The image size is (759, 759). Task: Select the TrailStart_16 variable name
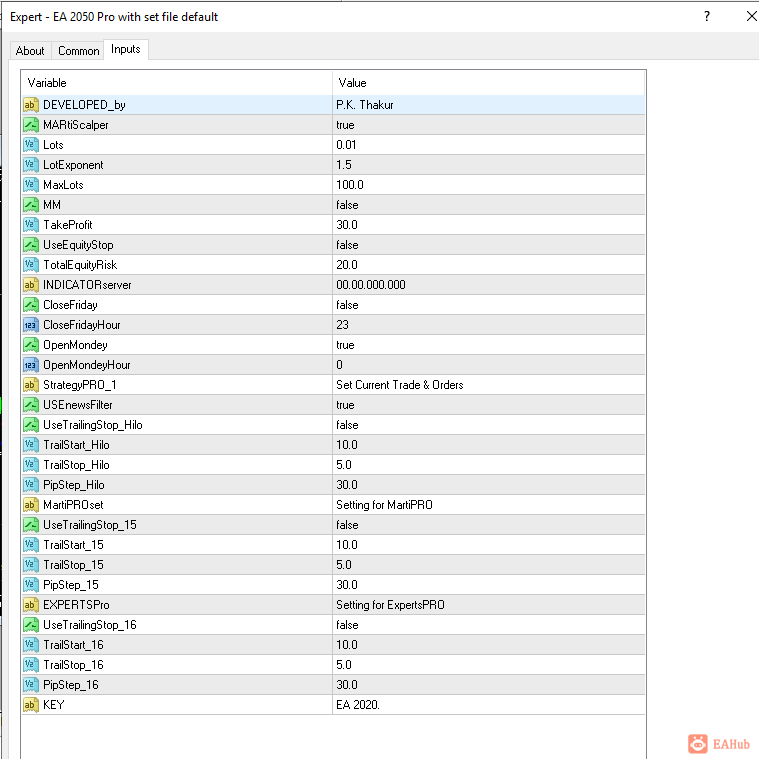(73, 645)
